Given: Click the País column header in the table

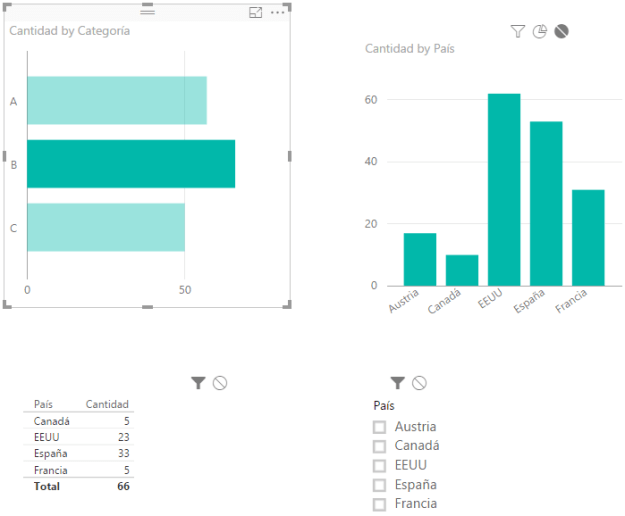Looking at the screenshot, I should coord(43,404).
